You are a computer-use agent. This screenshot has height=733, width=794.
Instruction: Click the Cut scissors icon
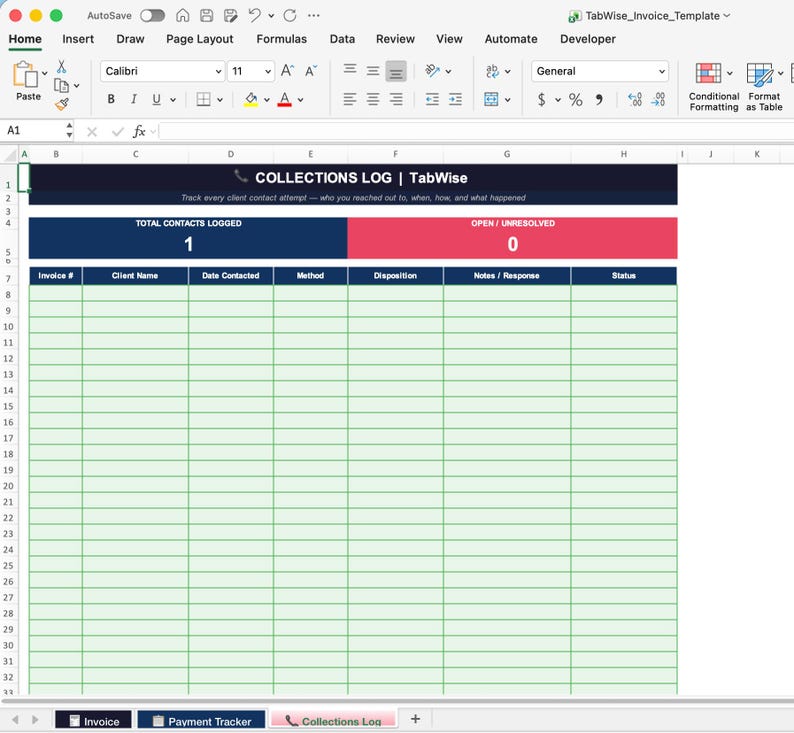point(61,67)
